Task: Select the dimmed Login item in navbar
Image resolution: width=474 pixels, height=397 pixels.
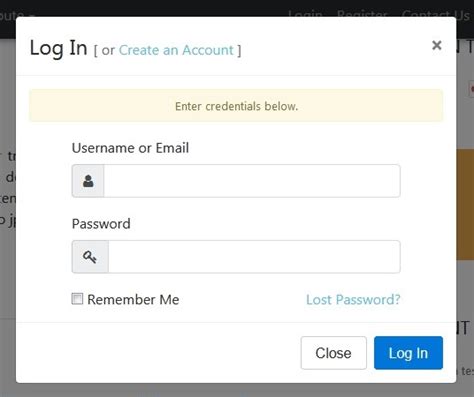Action: tap(305, 15)
